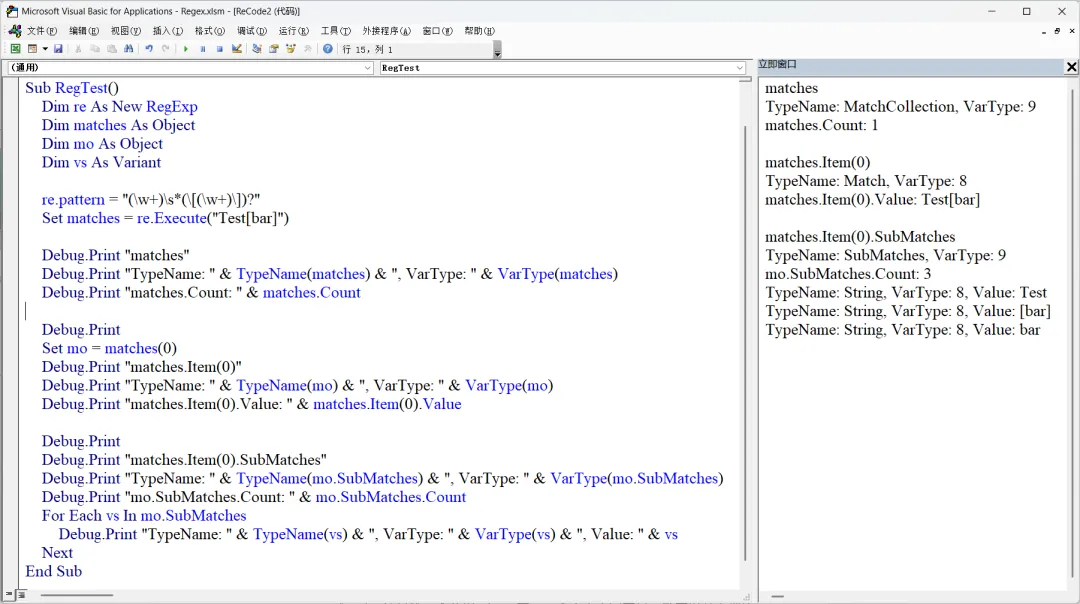
Task: Open the Properties Window icon
Action: (x=273, y=49)
